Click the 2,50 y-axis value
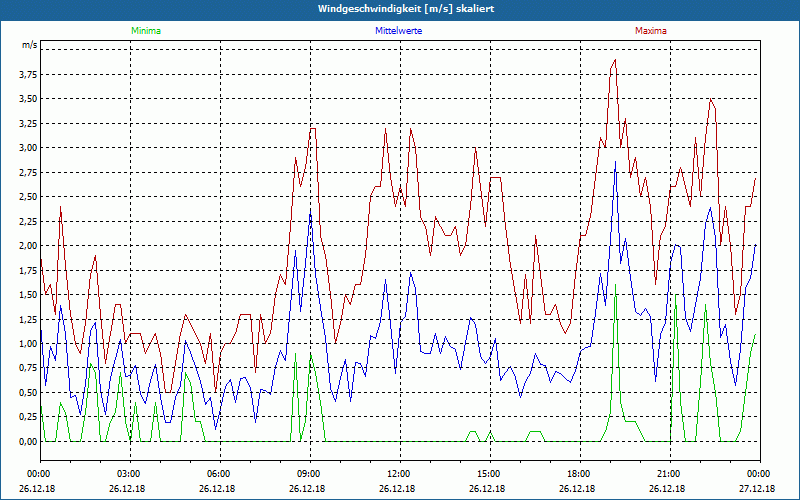Screen dimensions: 800x500 28,197
